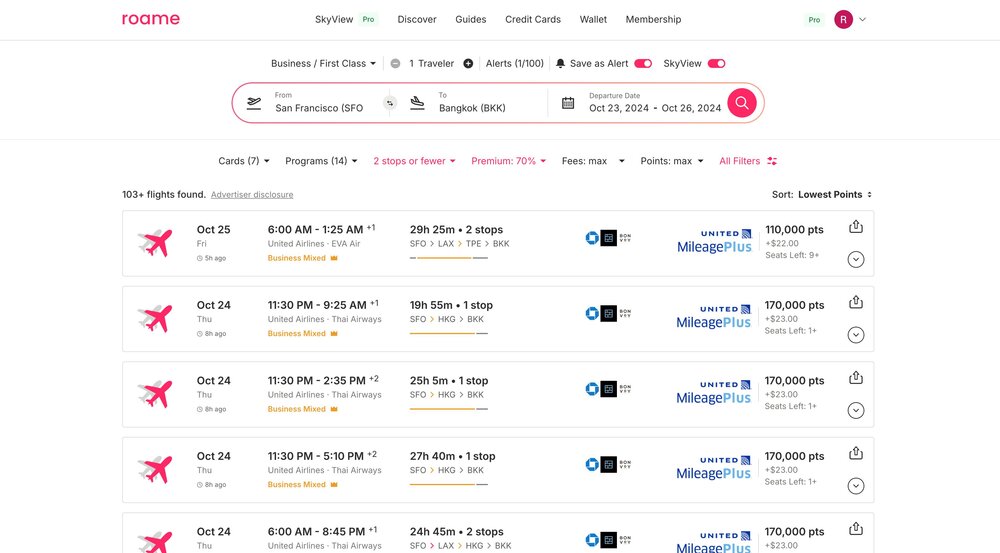Swap origin and destination airports
Image resolution: width=1000 pixels, height=553 pixels.
pyautogui.click(x=390, y=103)
